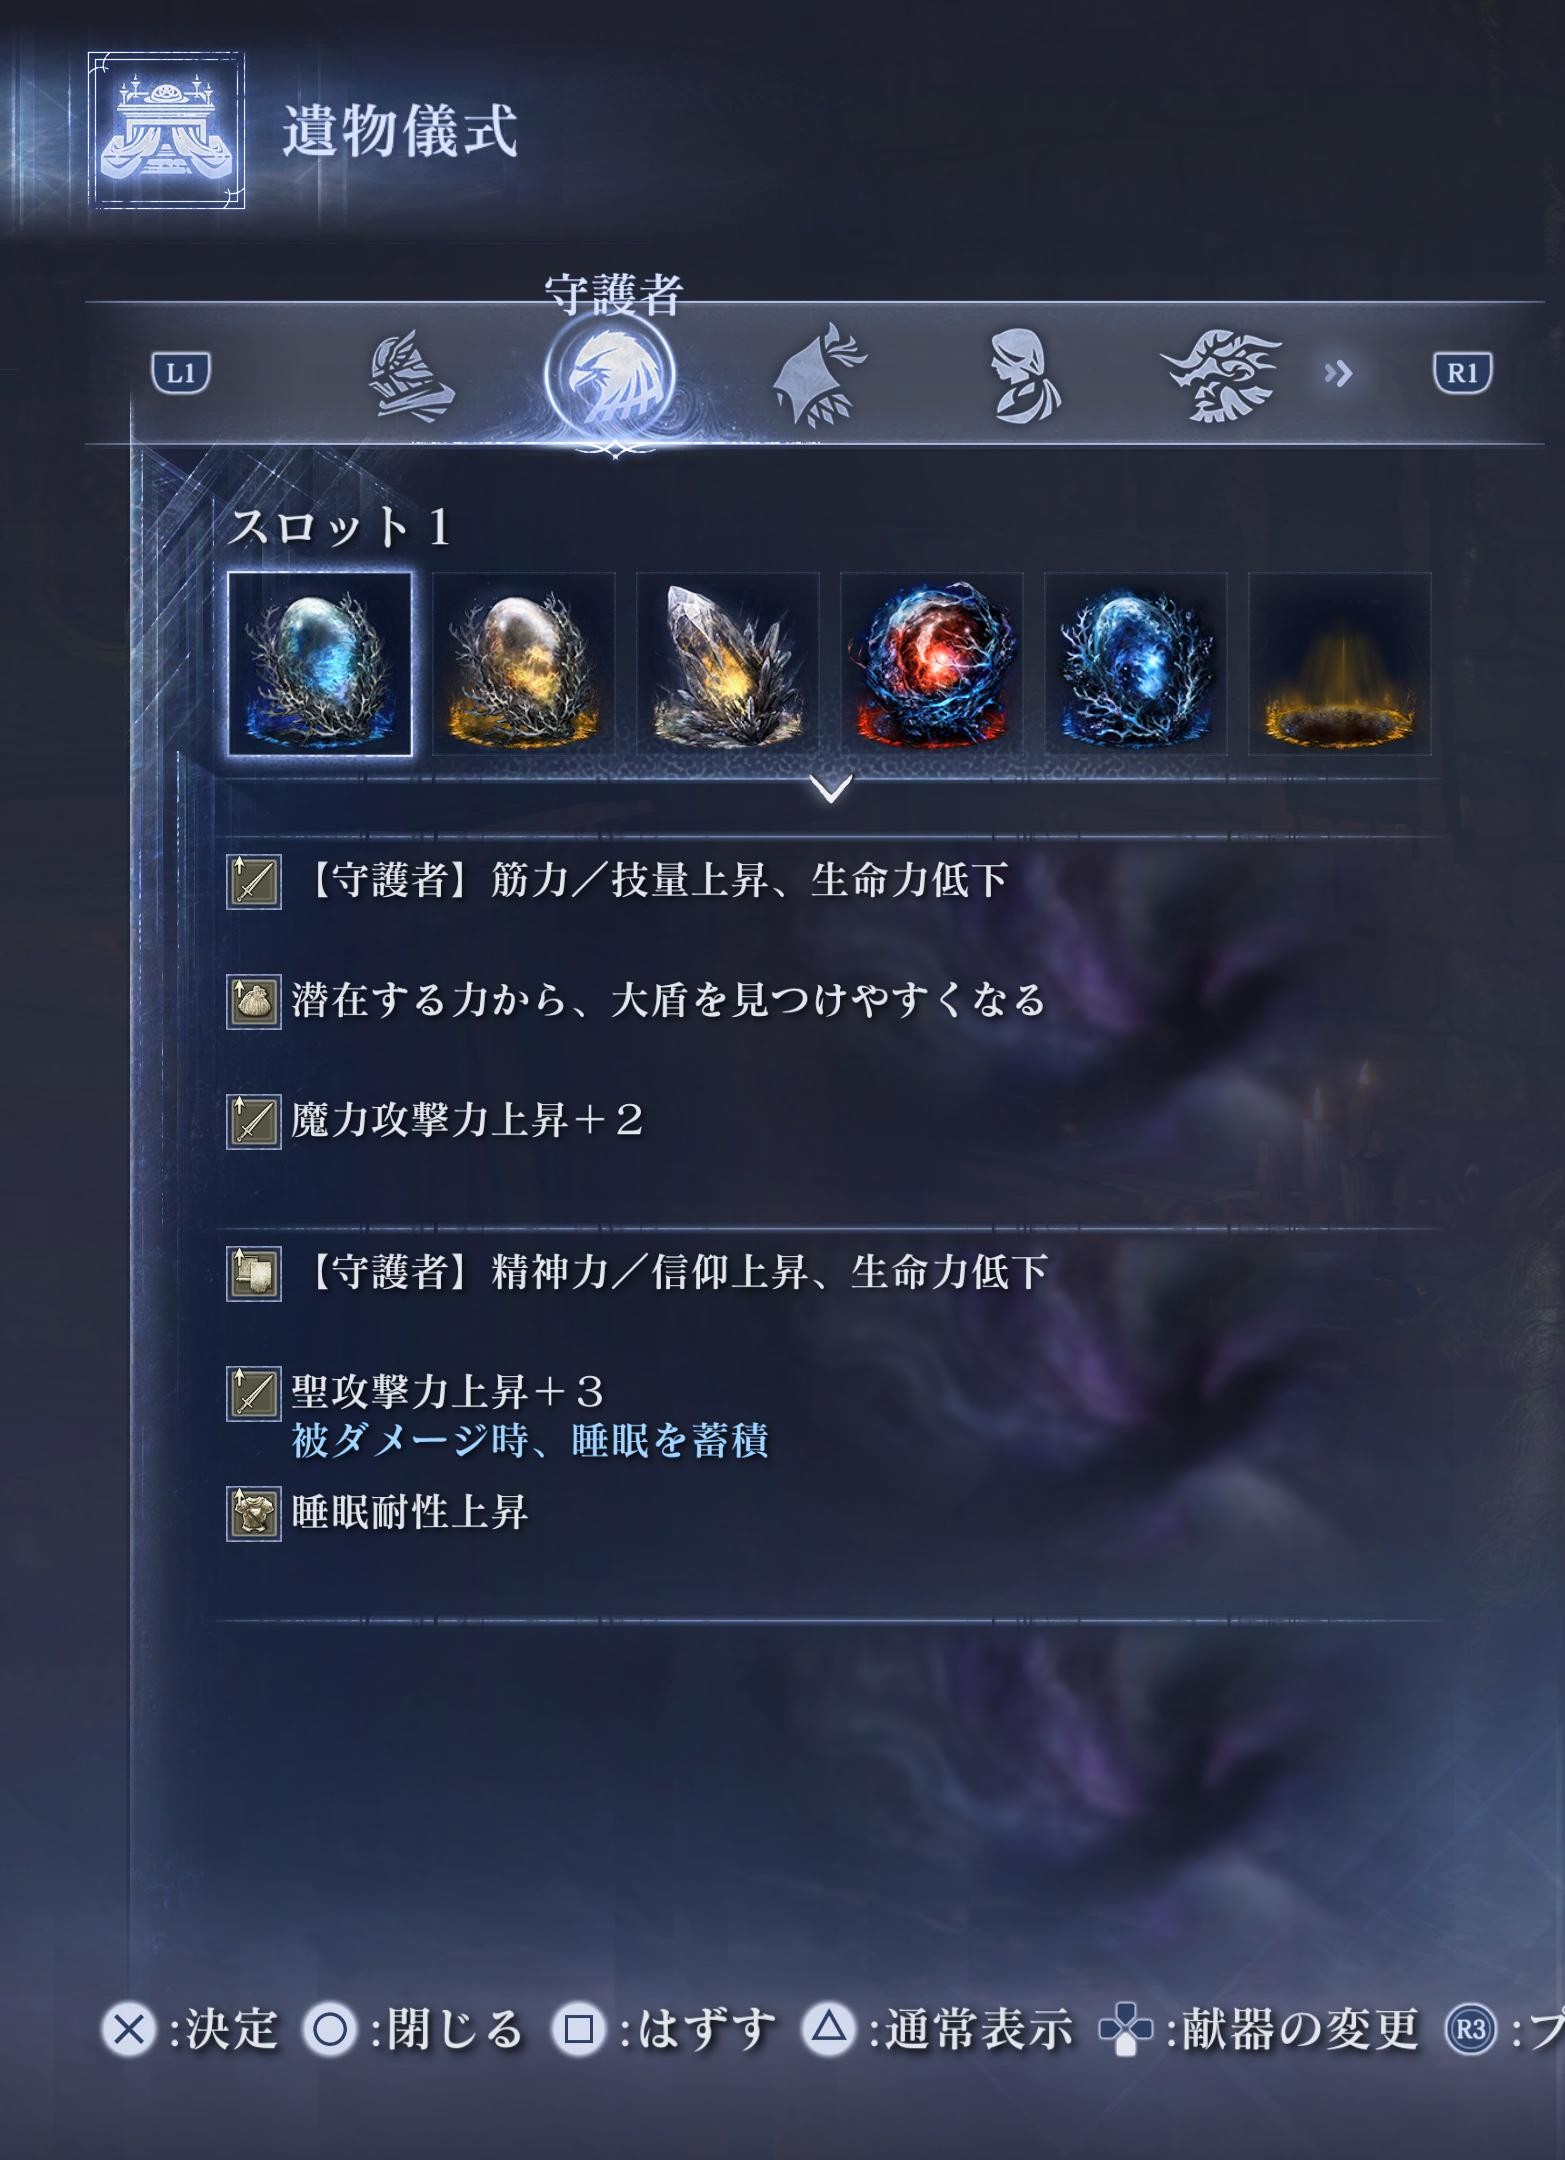Click the triangle 通常表示 display toggle
Image resolution: width=1565 pixels, height=2160 pixels.
tap(938, 2029)
